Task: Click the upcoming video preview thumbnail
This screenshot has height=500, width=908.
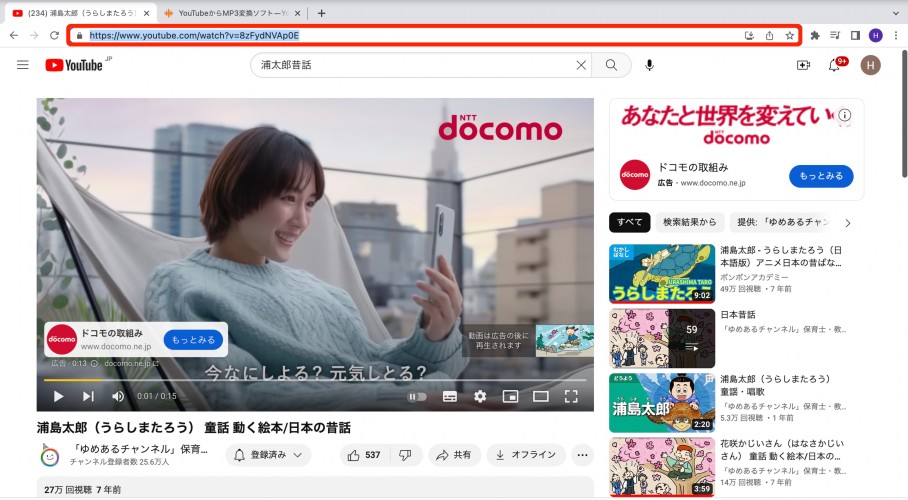Action: pyautogui.click(x=565, y=340)
